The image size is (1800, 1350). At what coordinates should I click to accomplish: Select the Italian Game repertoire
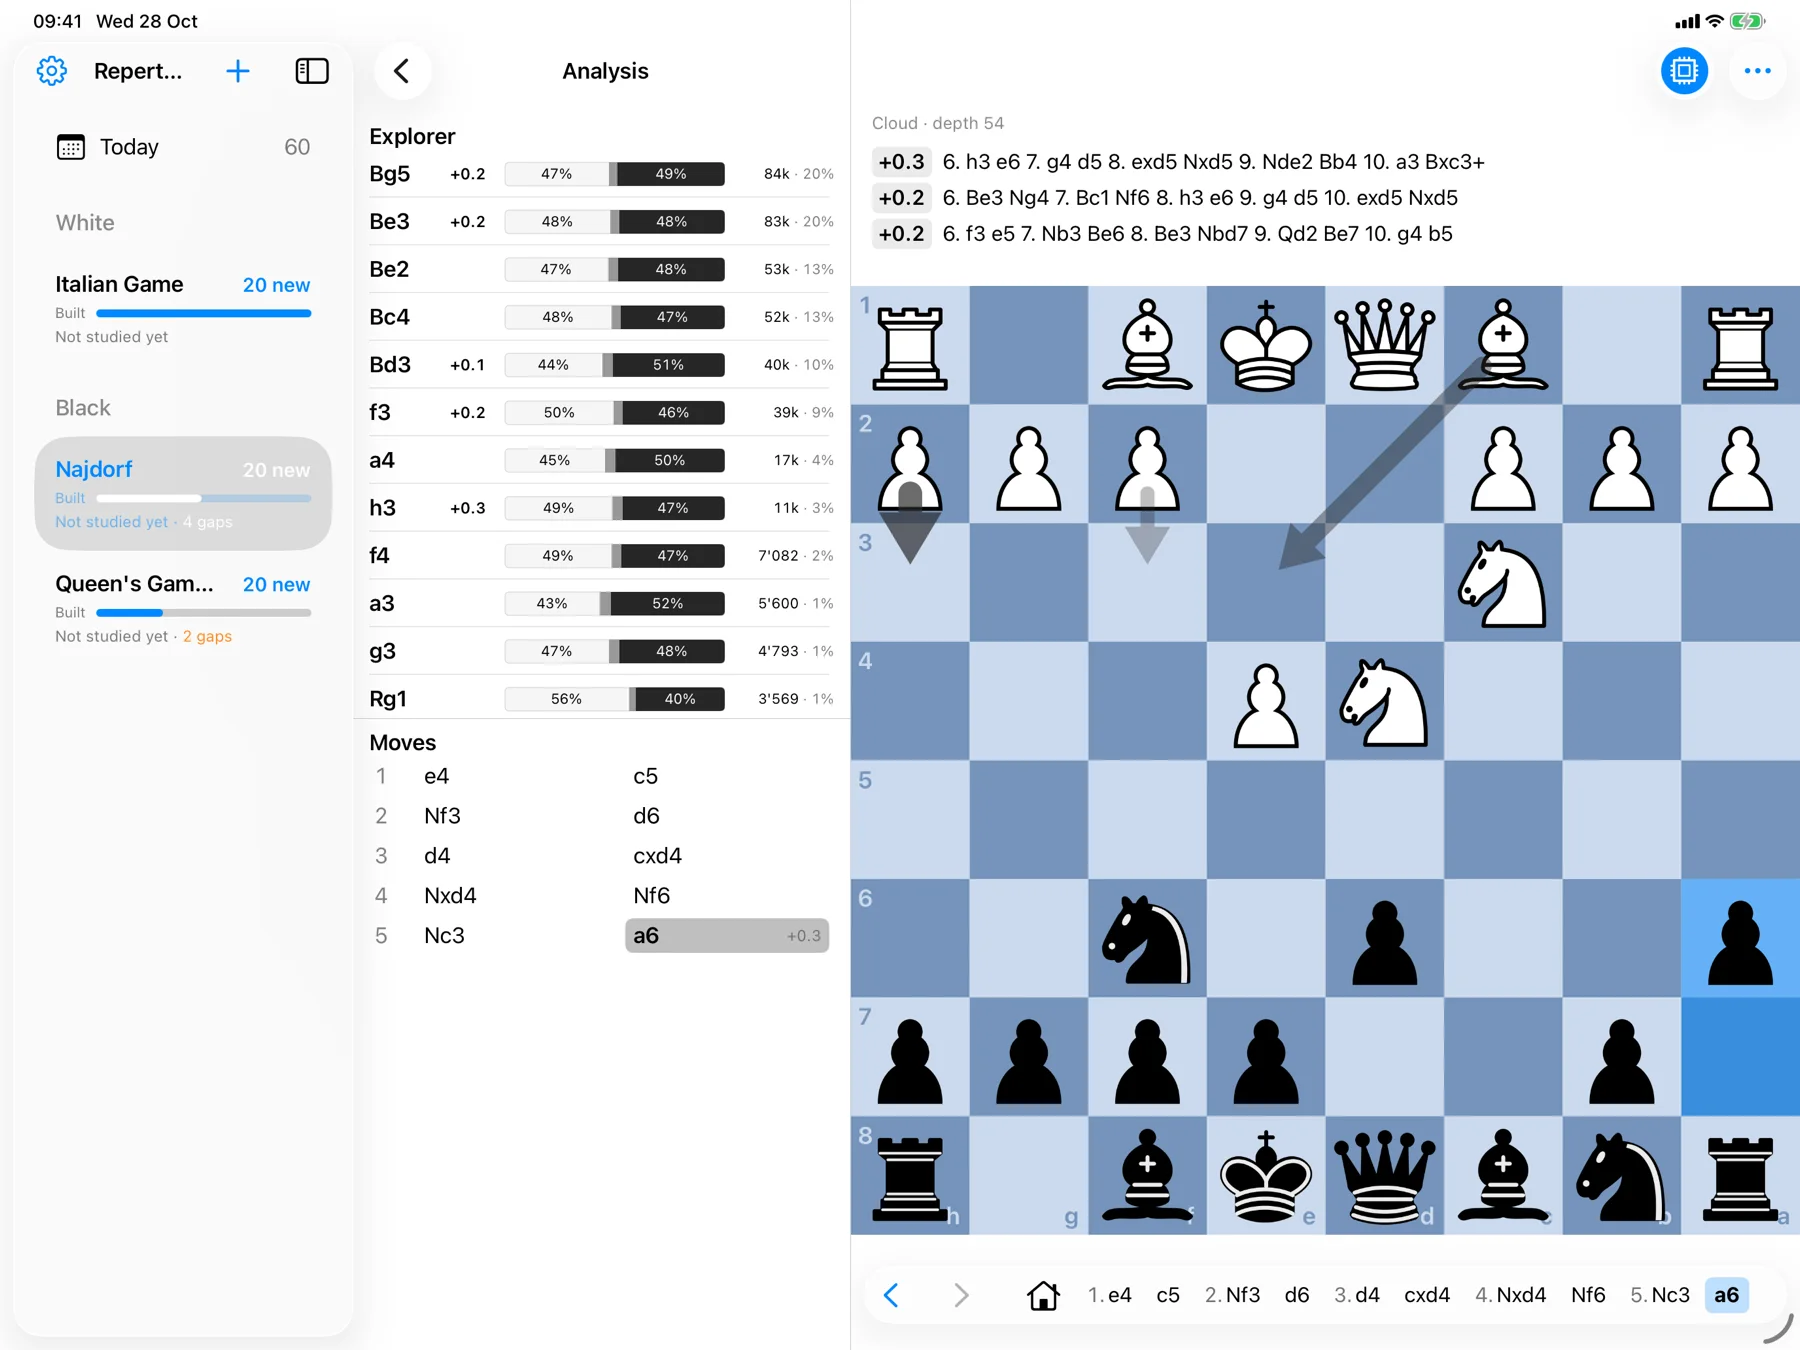[x=183, y=309]
